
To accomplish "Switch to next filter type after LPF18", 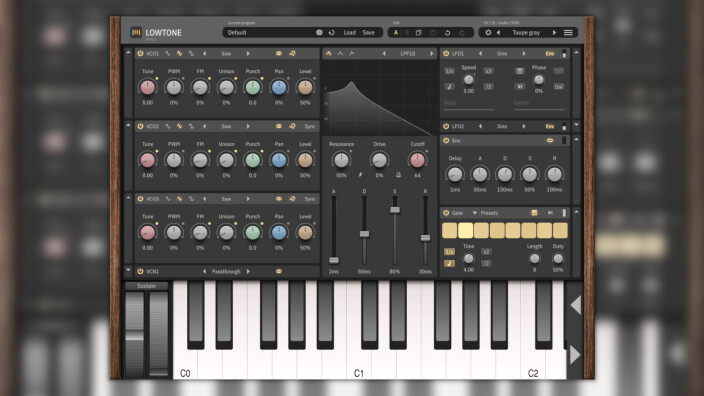I will pos(431,53).
